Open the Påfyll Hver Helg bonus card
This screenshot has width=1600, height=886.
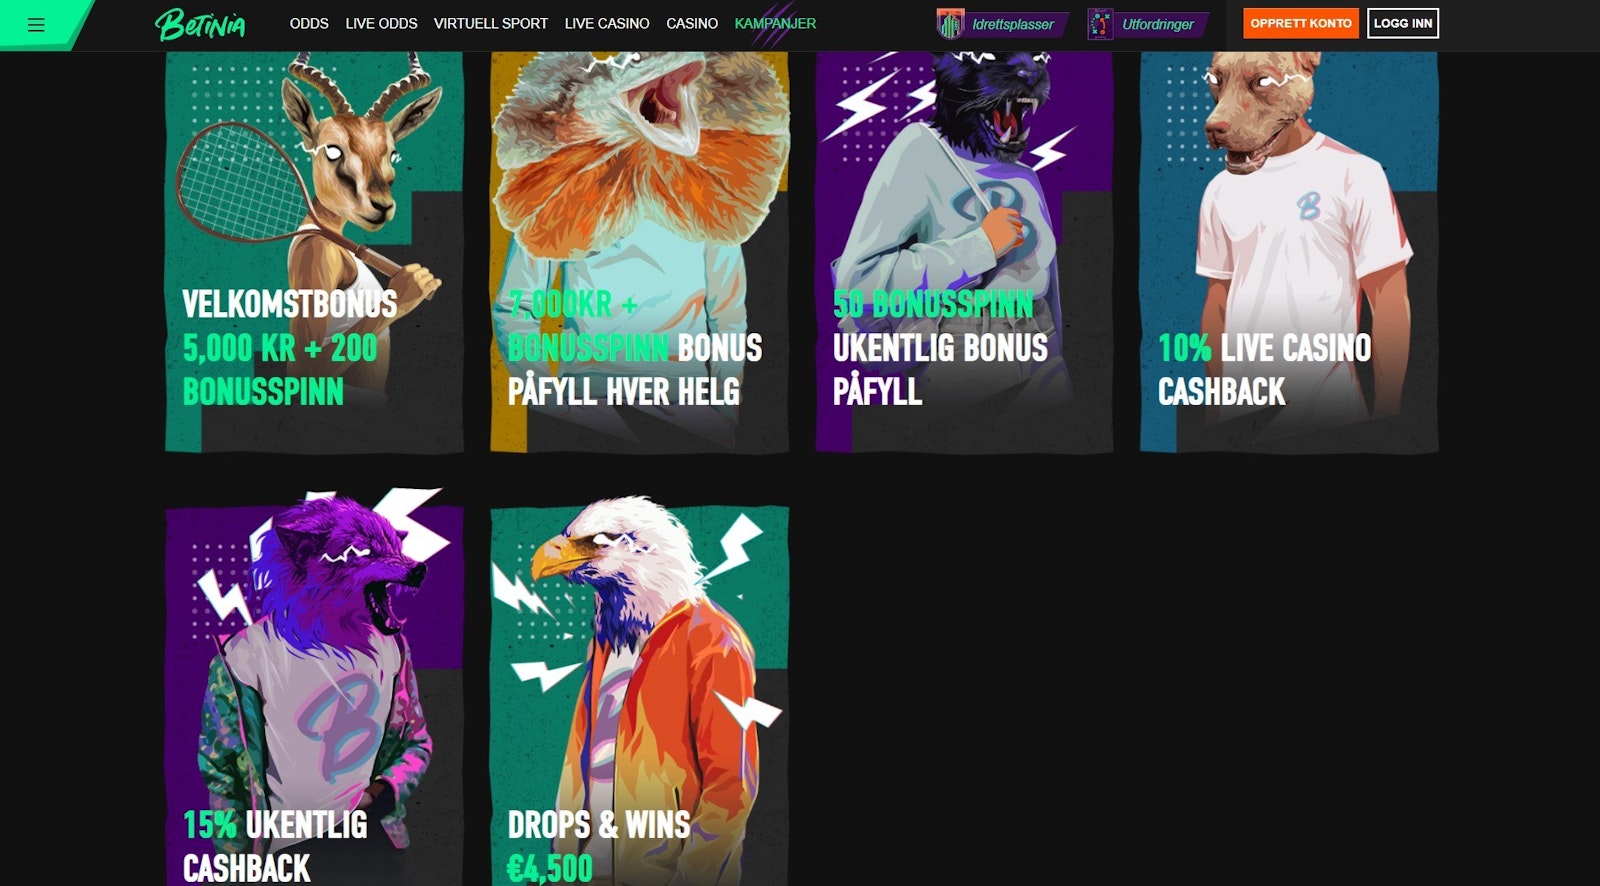[x=639, y=252]
